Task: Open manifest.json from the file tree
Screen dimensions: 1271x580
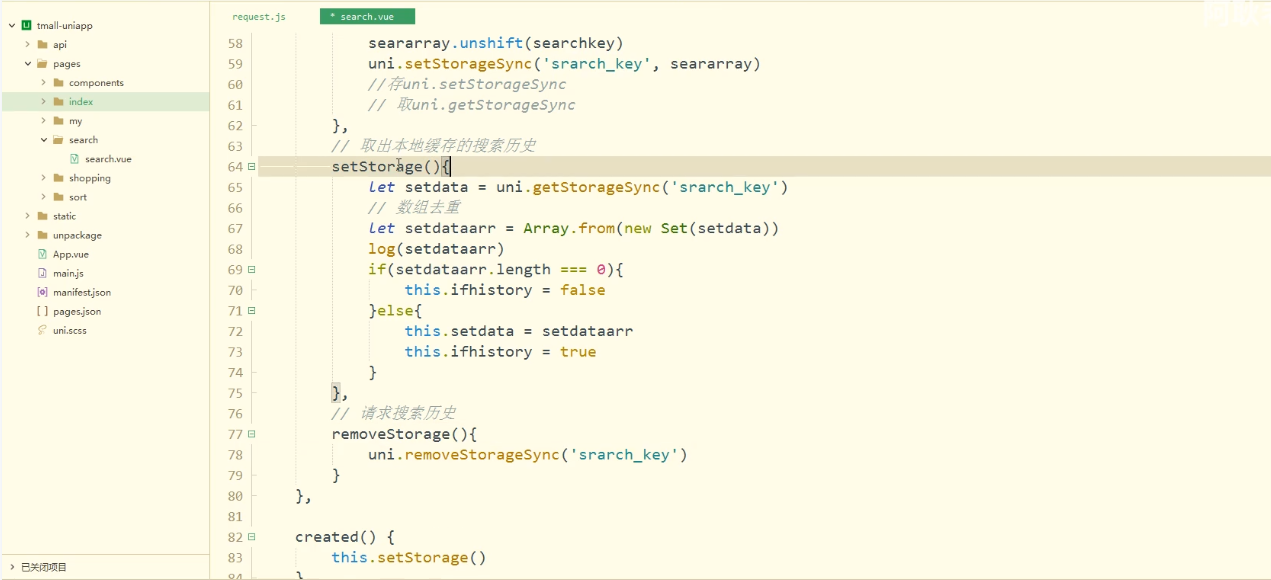Action: [x=82, y=292]
